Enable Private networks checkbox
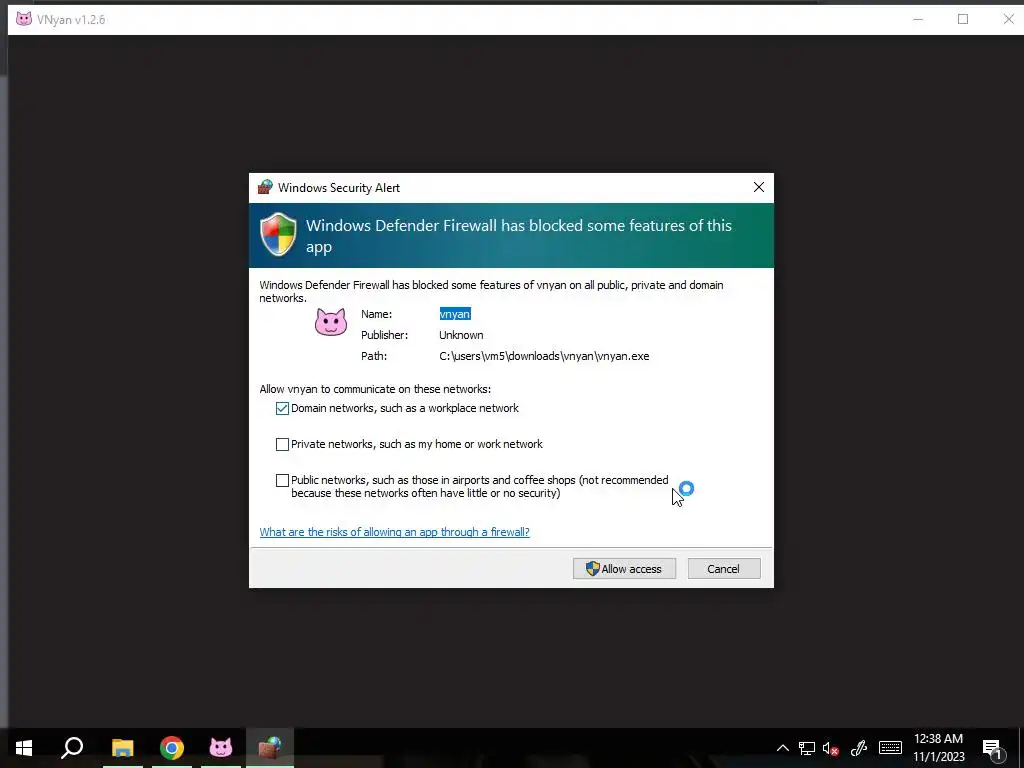The height and width of the screenshot is (768, 1024). point(282,444)
